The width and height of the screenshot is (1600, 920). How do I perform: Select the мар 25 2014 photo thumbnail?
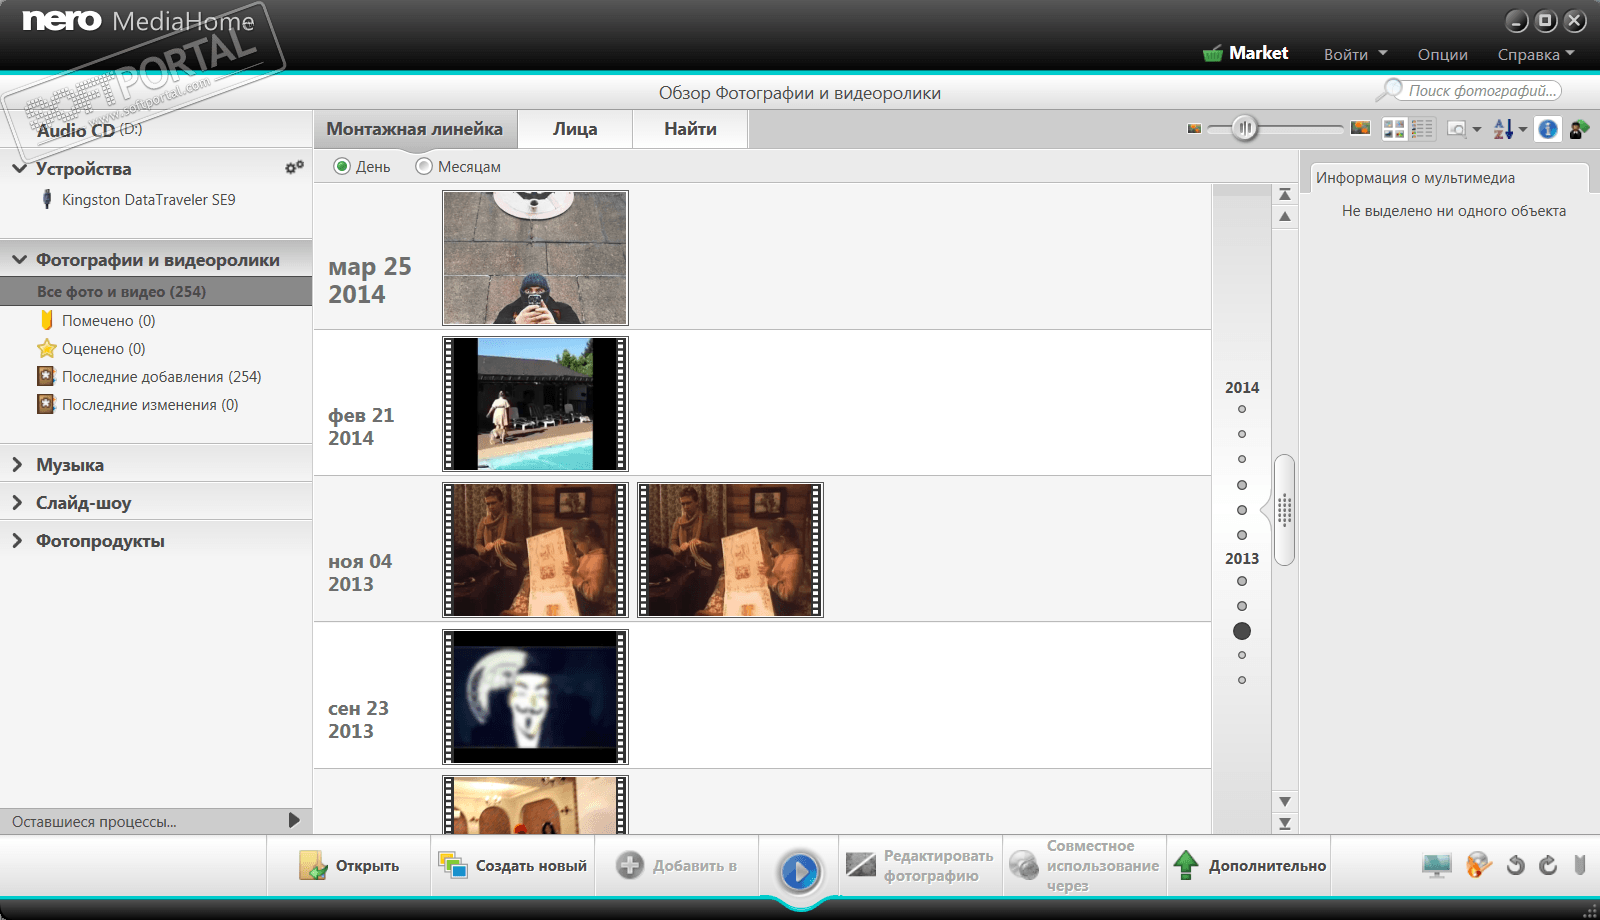point(536,258)
